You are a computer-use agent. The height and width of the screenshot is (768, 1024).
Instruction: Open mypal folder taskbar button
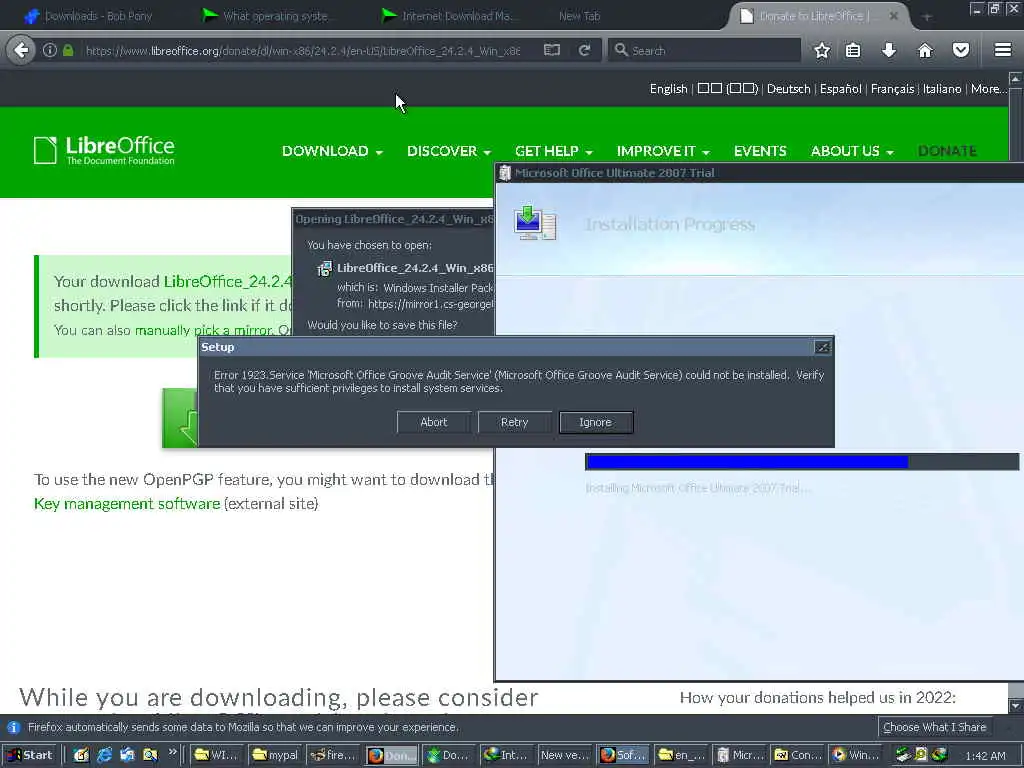point(275,755)
